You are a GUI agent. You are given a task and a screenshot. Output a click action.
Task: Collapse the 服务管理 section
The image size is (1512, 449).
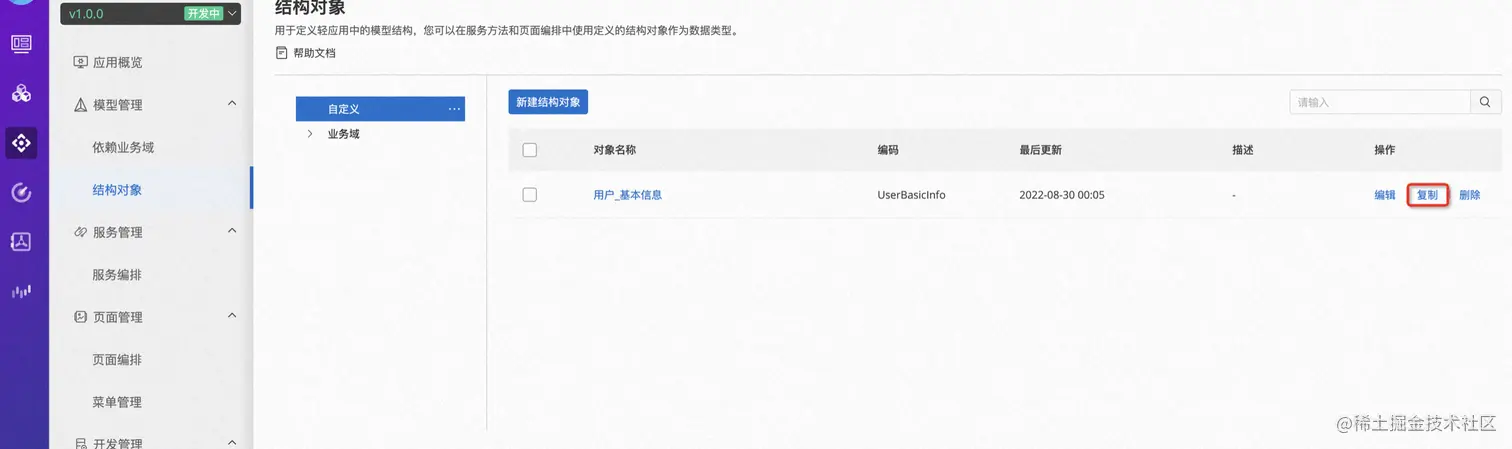232,231
